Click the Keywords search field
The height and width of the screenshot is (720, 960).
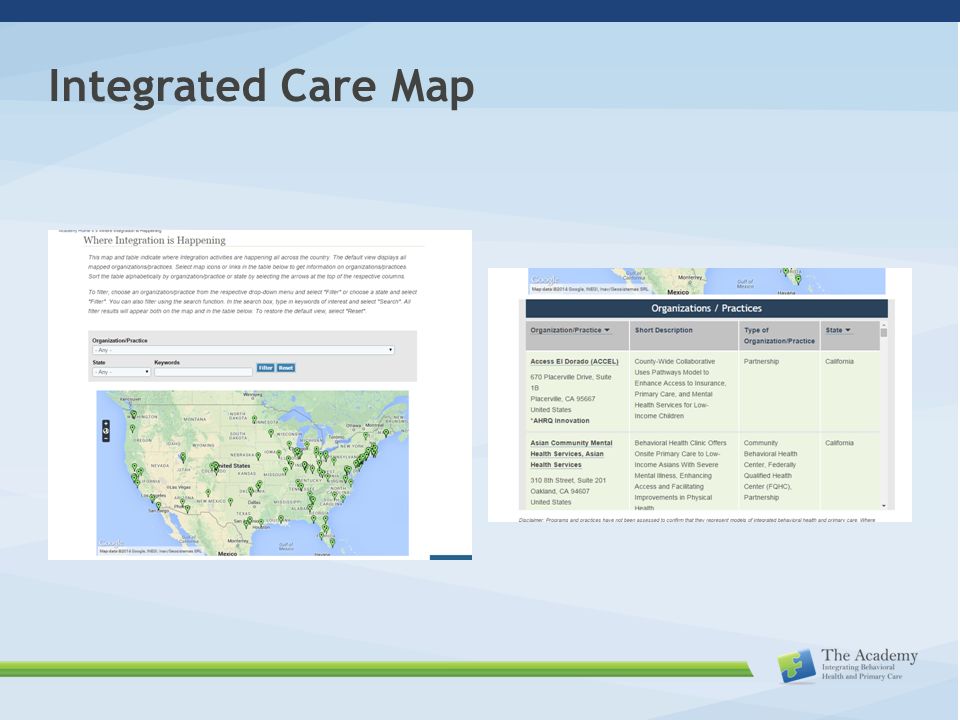[203, 372]
